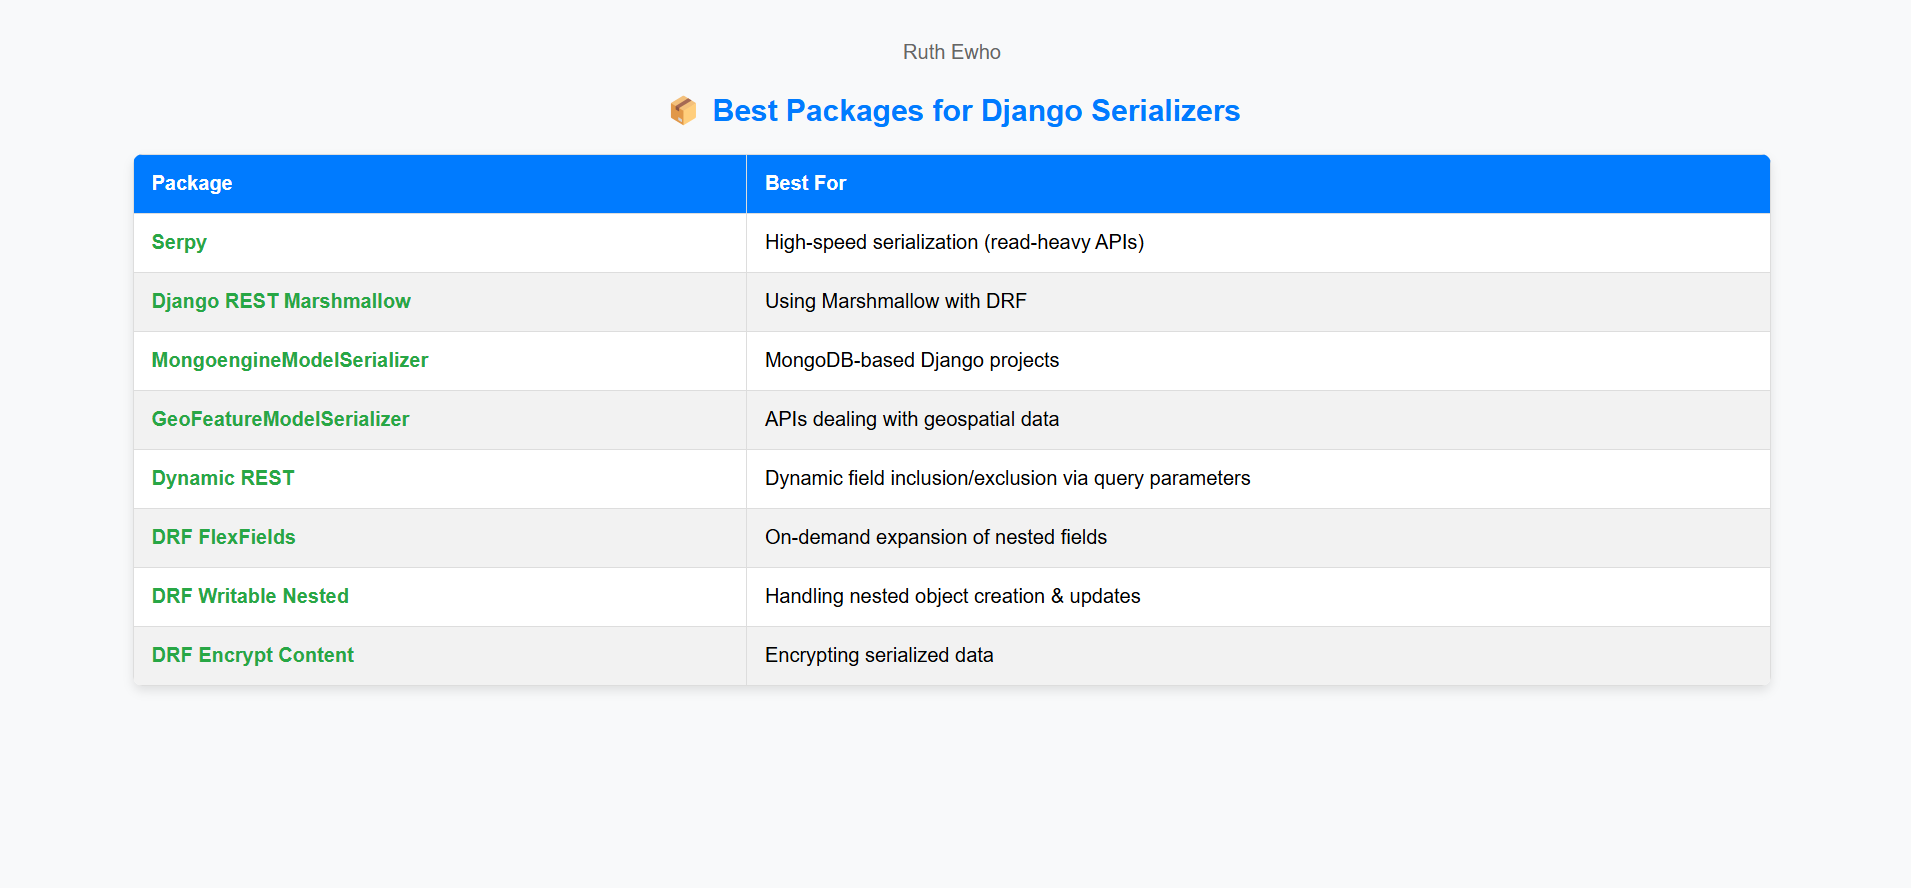
Task: Open the DRF Encrypt Content link
Action: click(x=253, y=655)
